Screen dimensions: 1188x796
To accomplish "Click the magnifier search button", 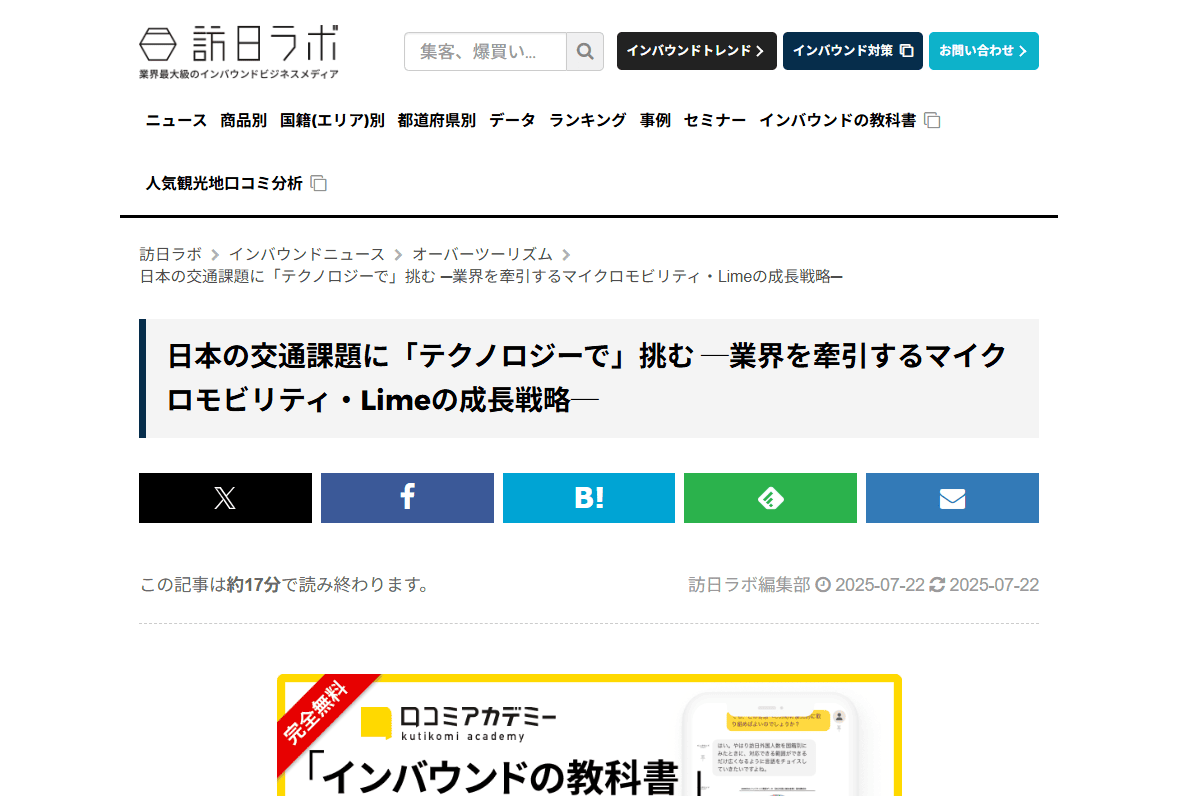I will [x=585, y=52].
